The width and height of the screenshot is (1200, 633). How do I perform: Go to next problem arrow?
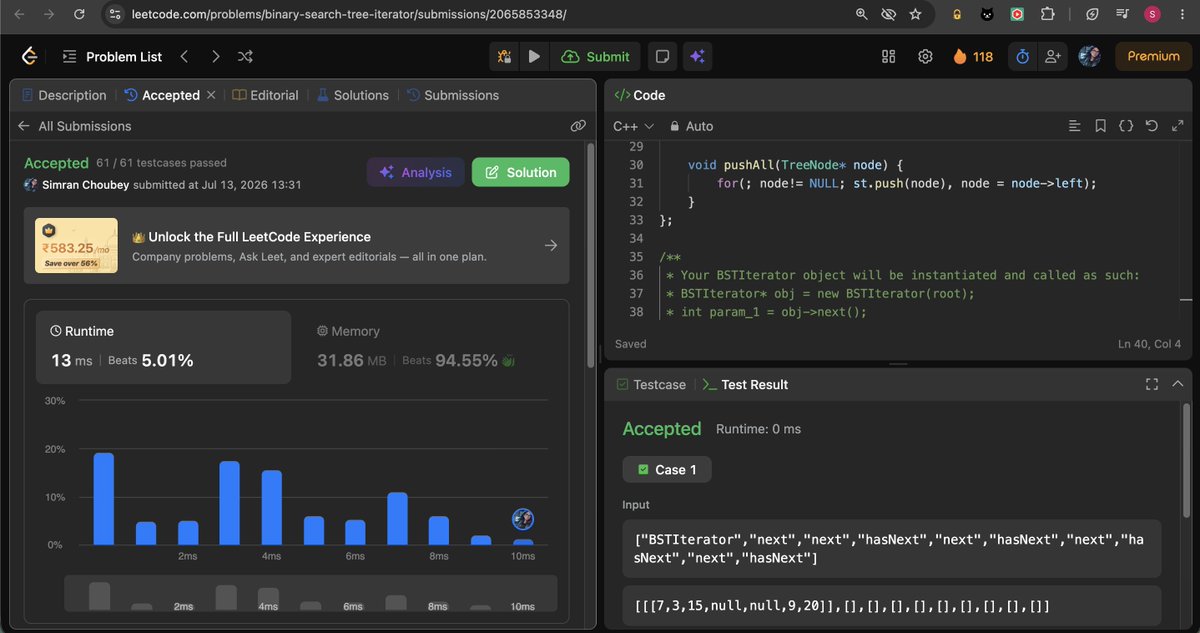215,57
